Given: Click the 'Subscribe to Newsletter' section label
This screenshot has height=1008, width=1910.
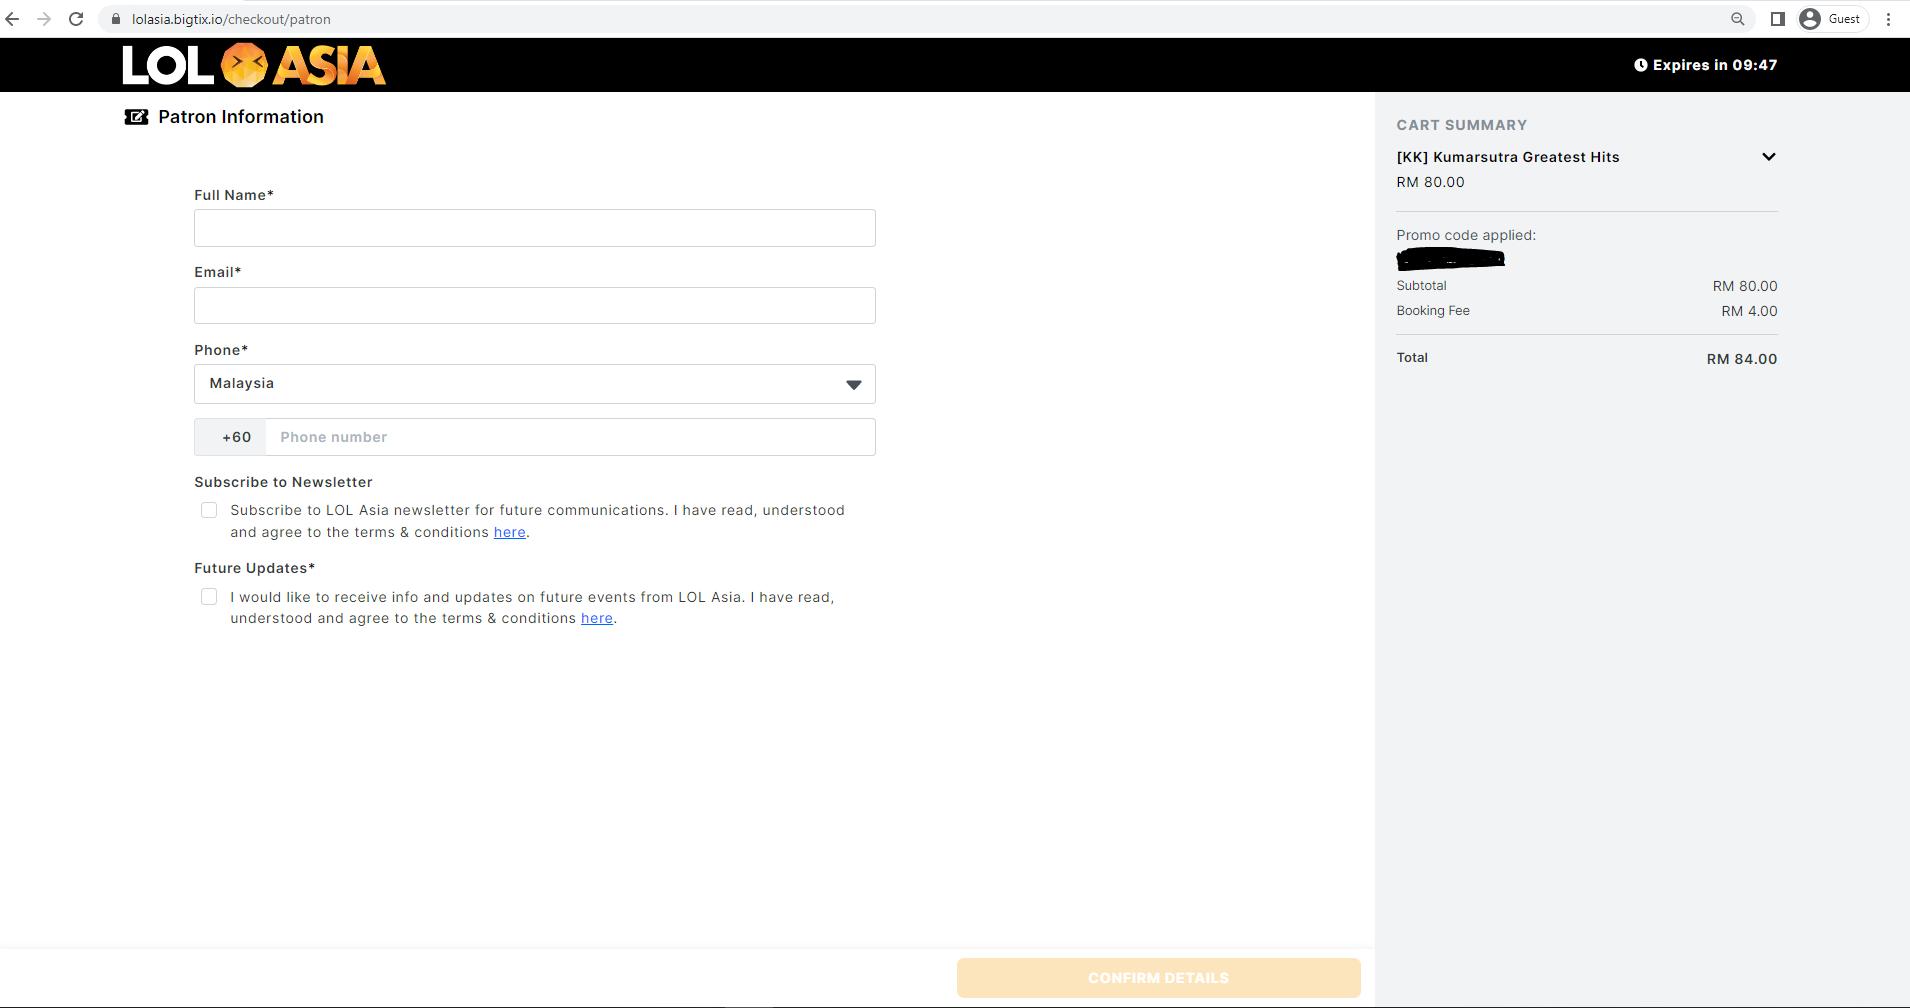Looking at the screenshot, I should (x=283, y=482).
